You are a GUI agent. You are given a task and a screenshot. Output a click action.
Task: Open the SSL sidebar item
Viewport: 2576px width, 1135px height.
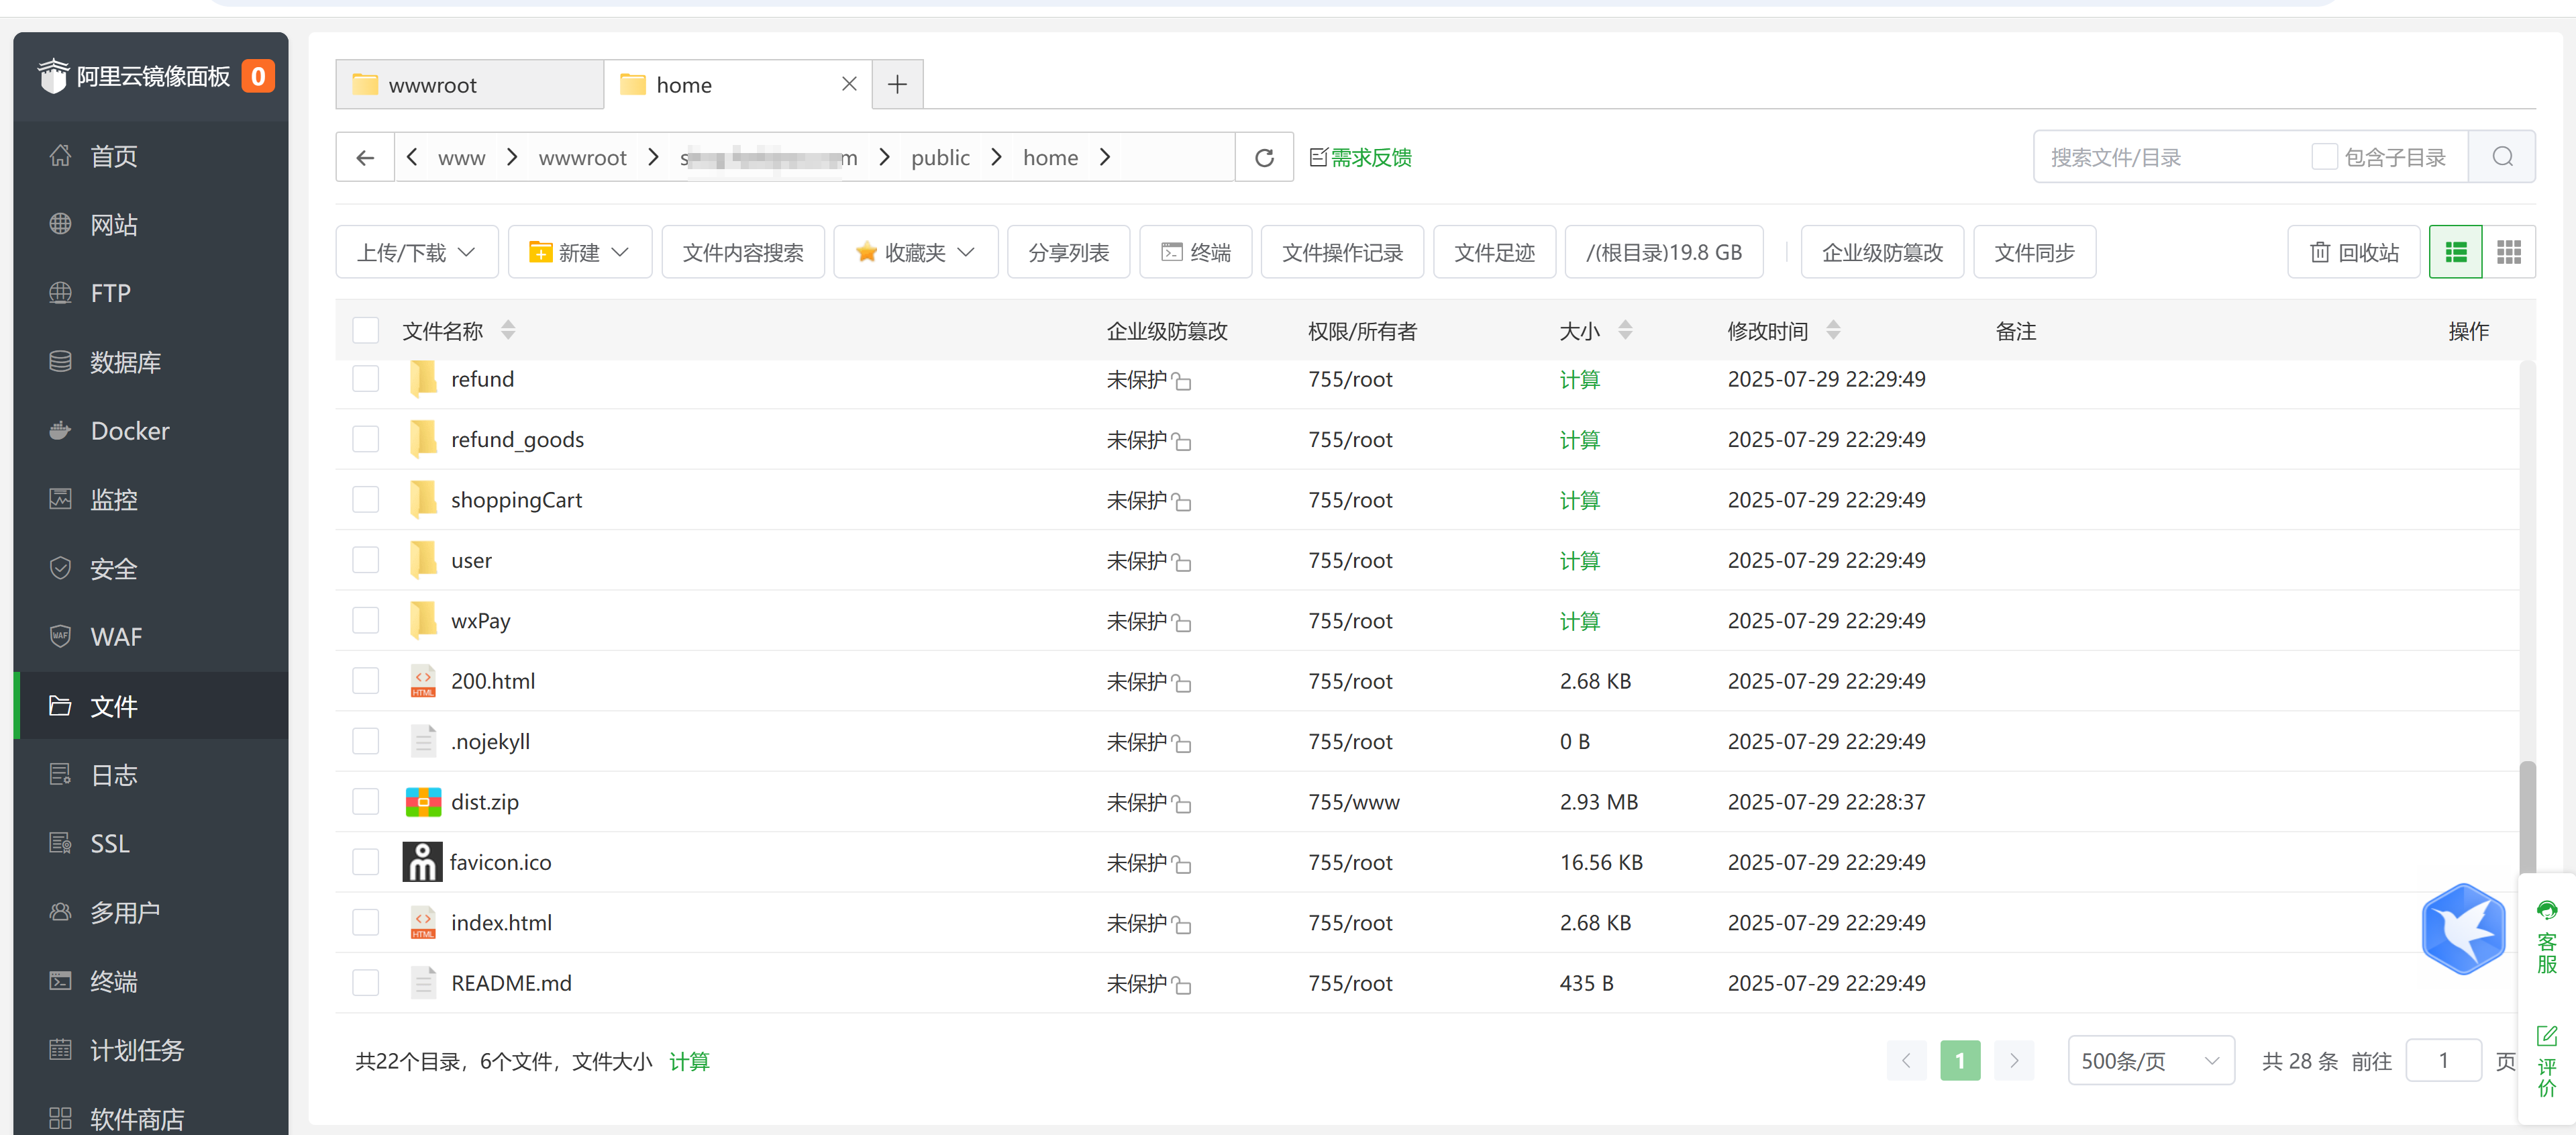[151, 843]
